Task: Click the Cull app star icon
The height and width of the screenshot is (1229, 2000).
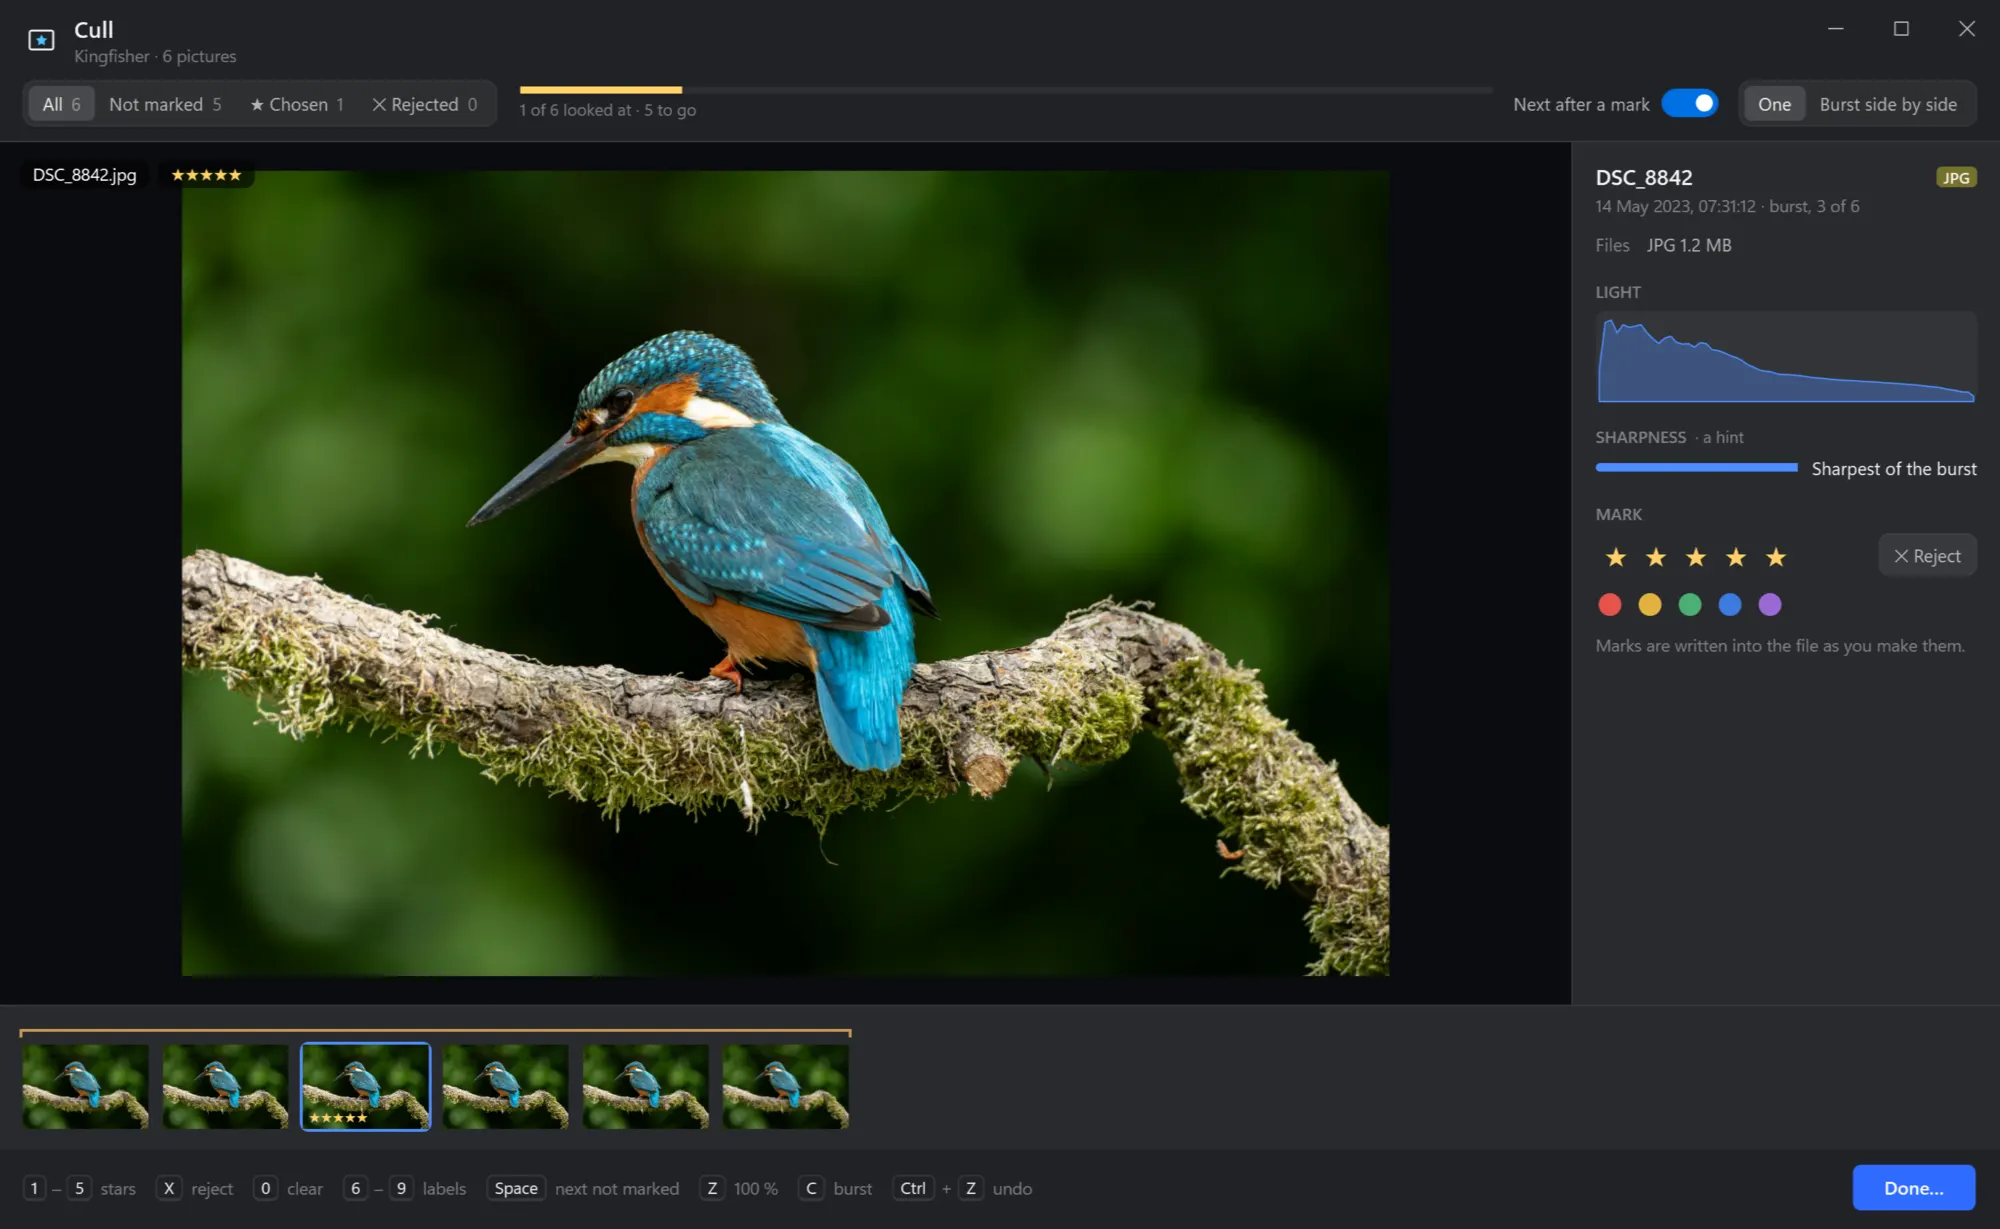Action: 41,40
